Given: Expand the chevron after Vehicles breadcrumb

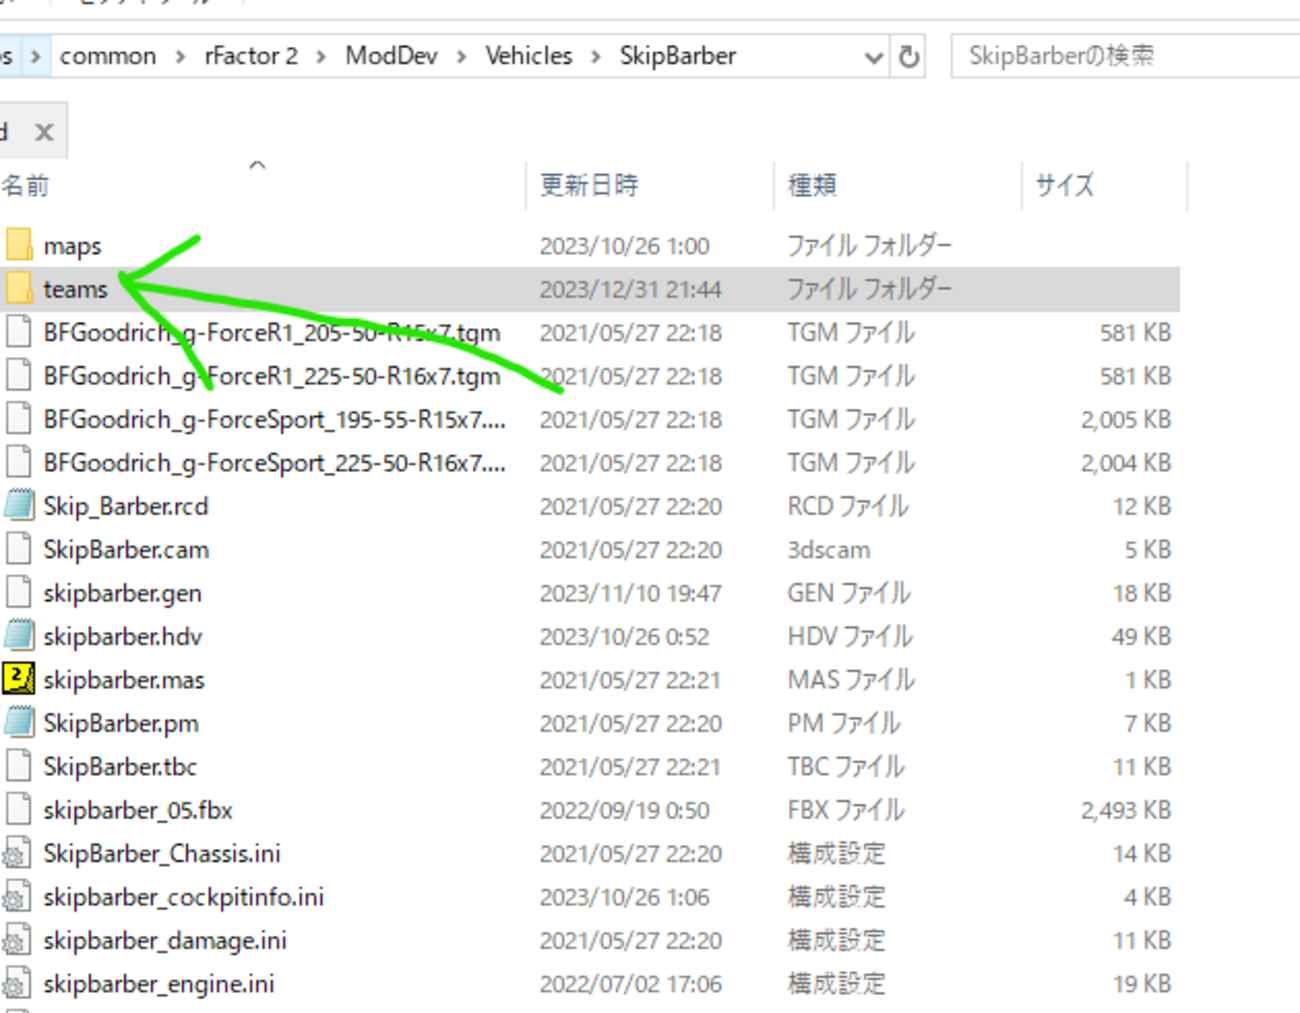Looking at the screenshot, I should pyautogui.click(x=595, y=56).
